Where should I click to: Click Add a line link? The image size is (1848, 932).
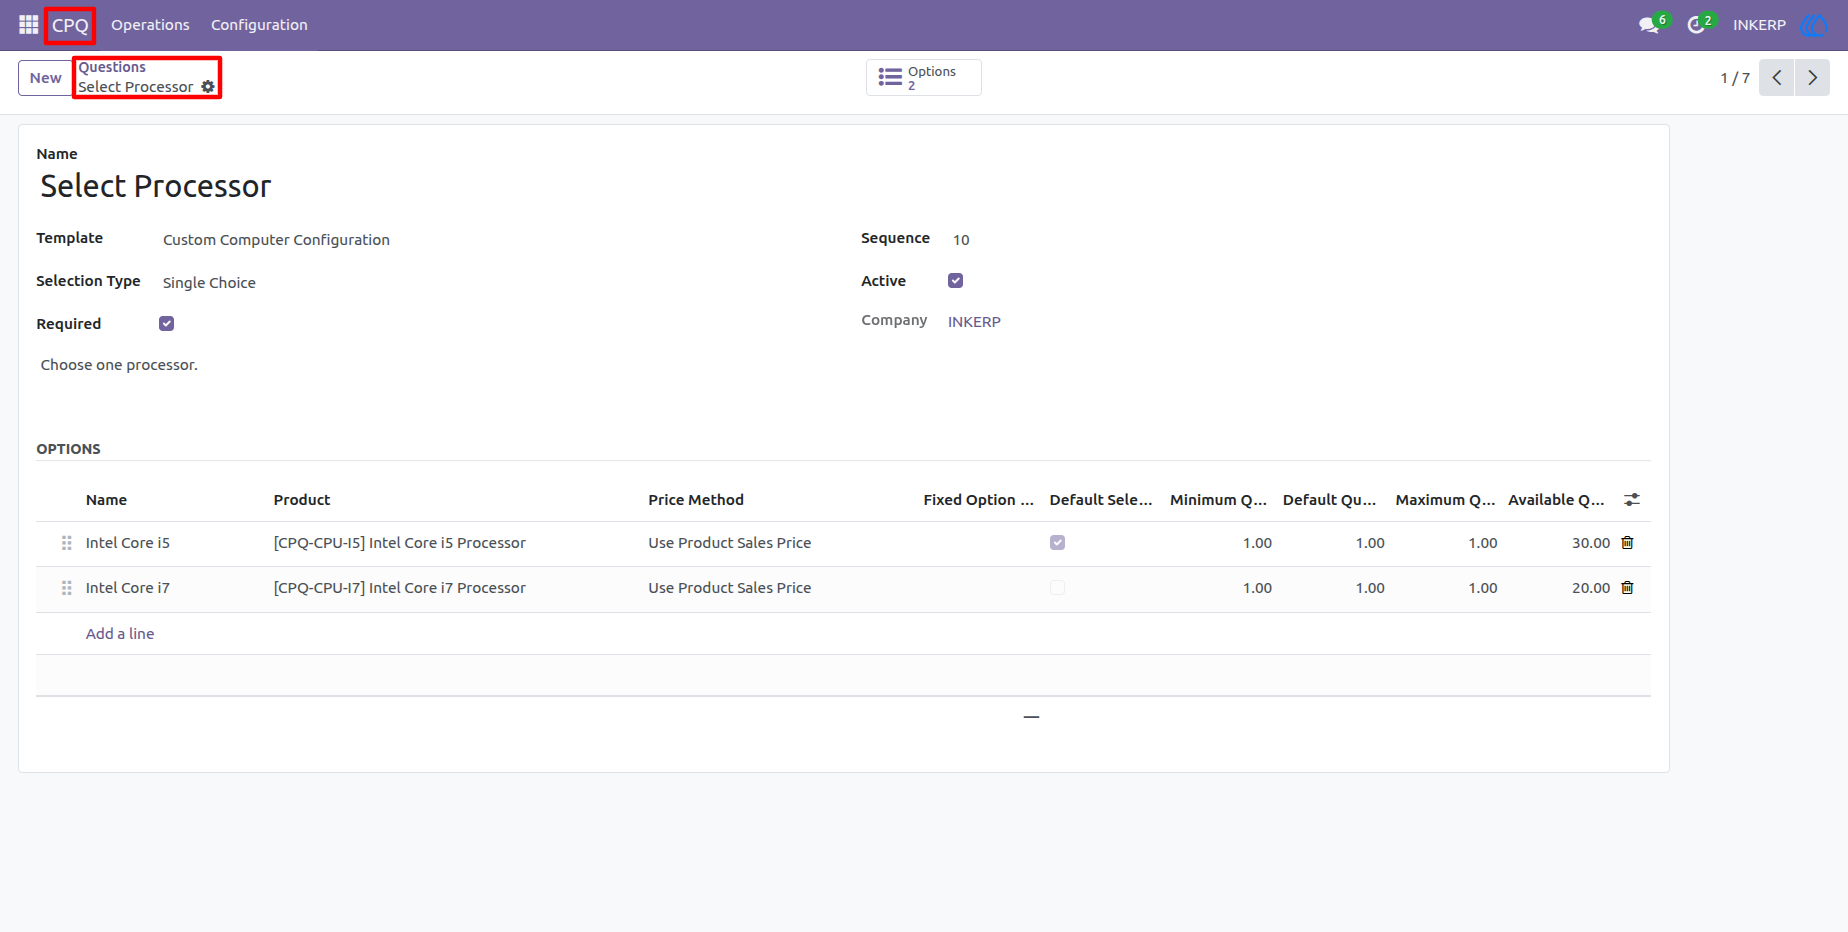pyautogui.click(x=120, y=634)
